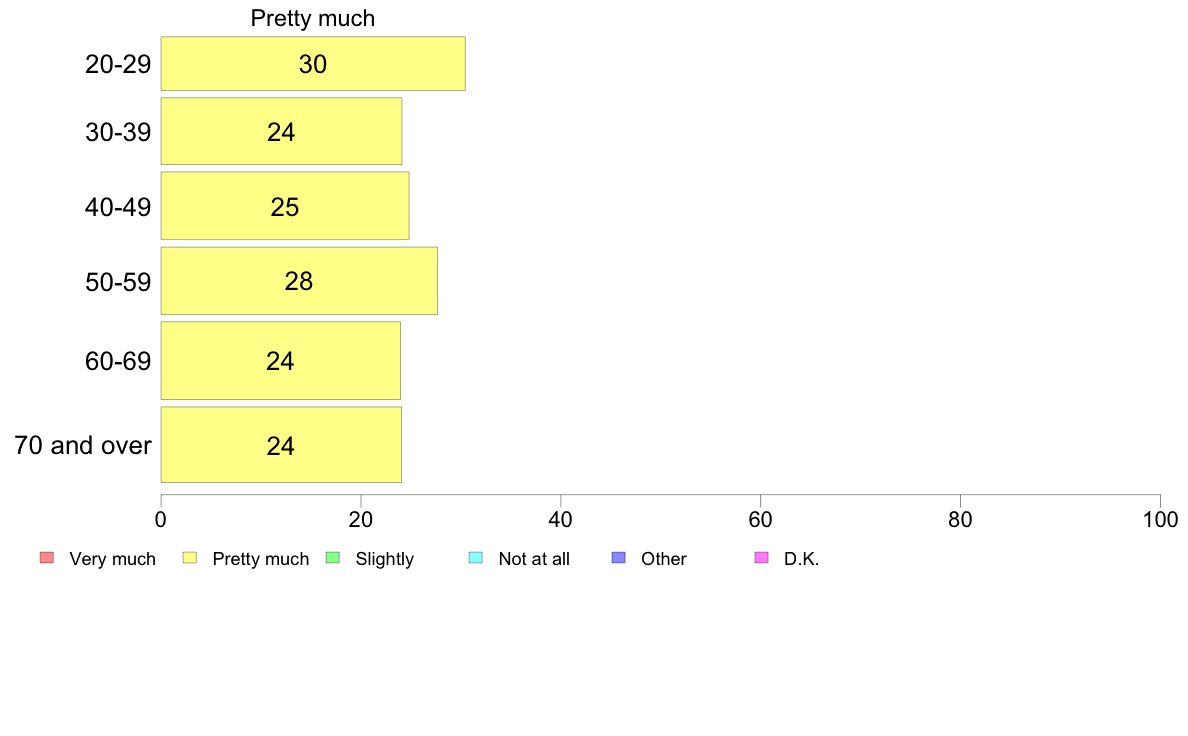Viewport: 1188px width, 736px height.
Task: Click the 70 and over axis label
Action: (83, 445)
